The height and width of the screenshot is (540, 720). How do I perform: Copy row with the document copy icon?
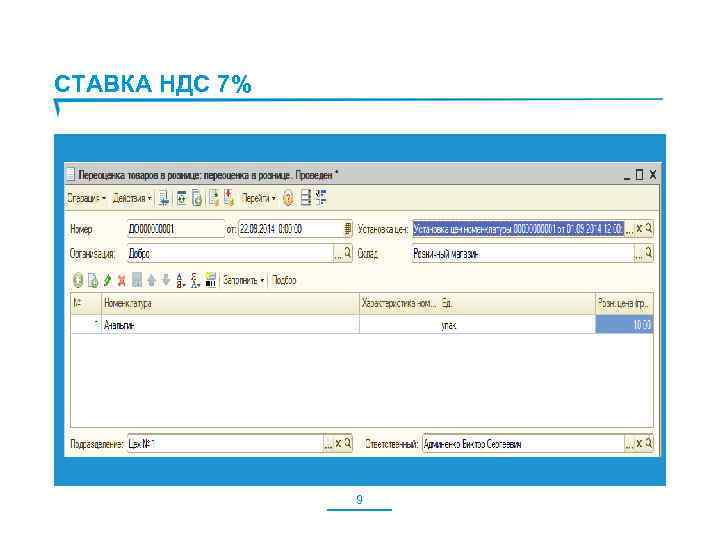tap(93, 280)
